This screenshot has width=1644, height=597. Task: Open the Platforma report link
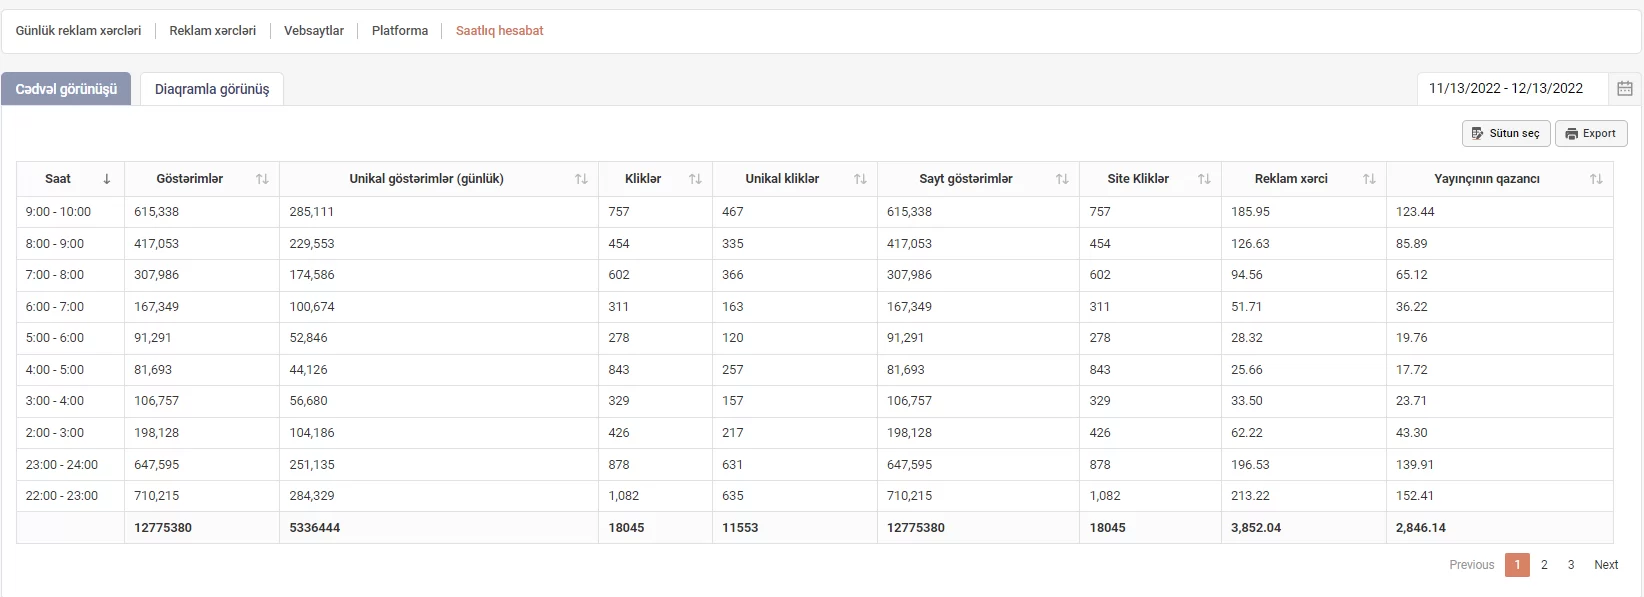click(400, 31)
